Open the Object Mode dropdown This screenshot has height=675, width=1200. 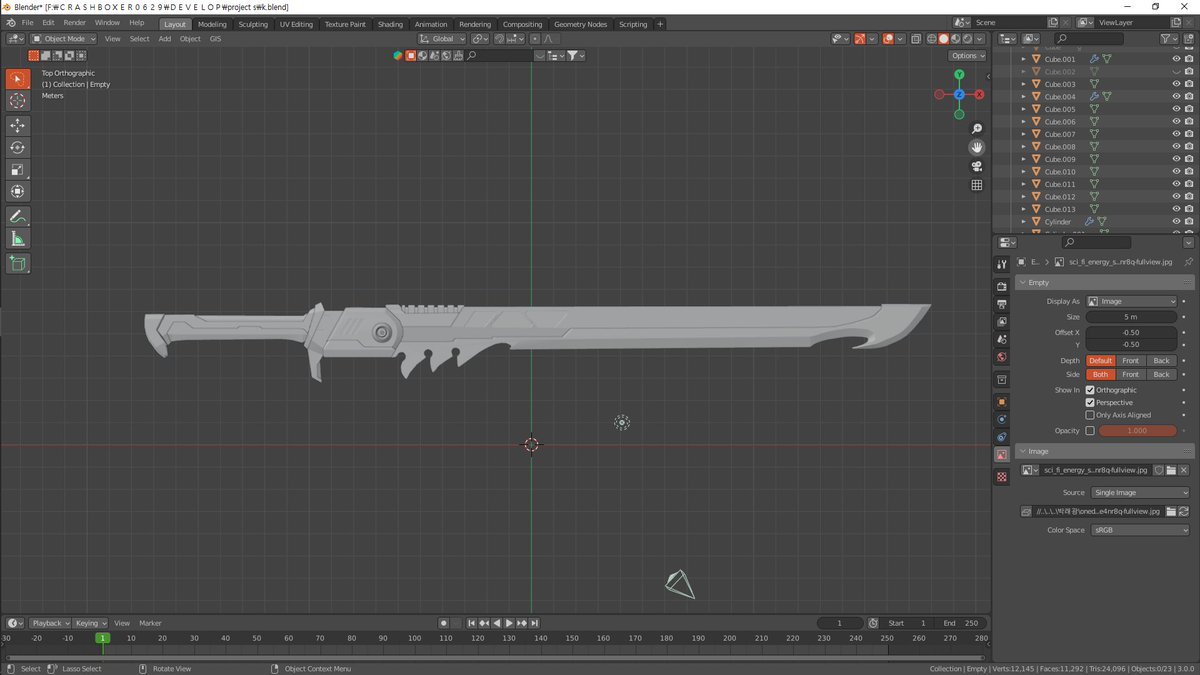pos(63,39)
